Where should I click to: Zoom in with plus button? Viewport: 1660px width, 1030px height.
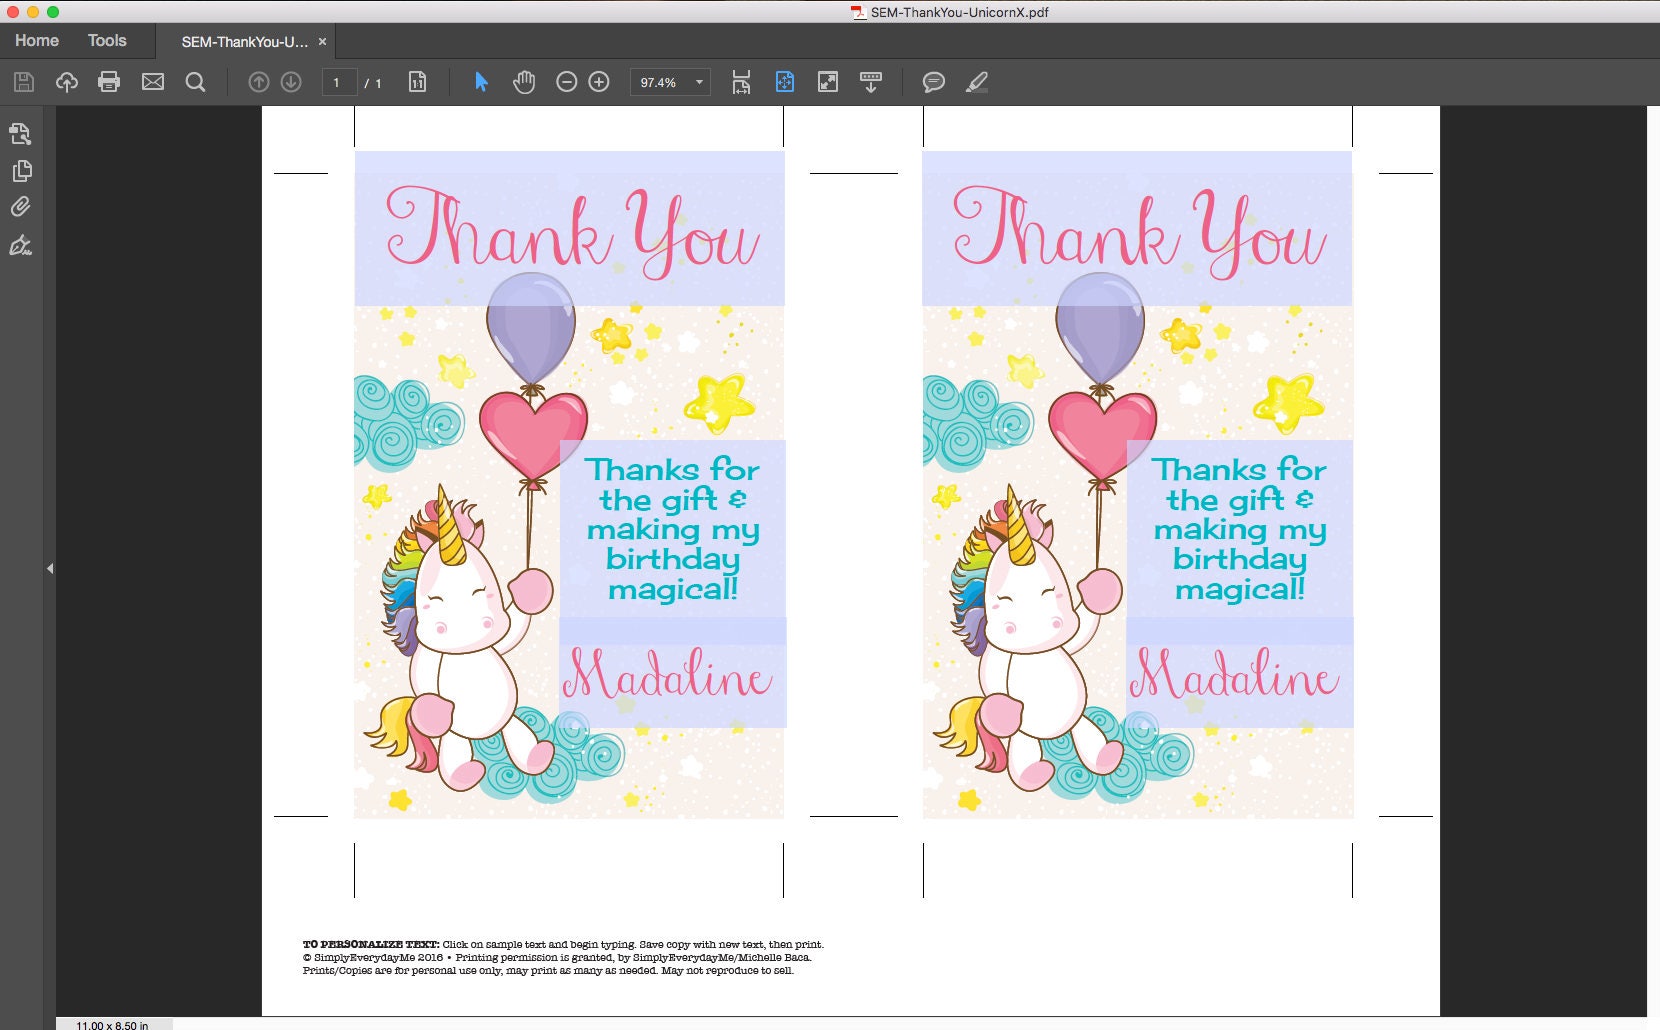point(599,82)
